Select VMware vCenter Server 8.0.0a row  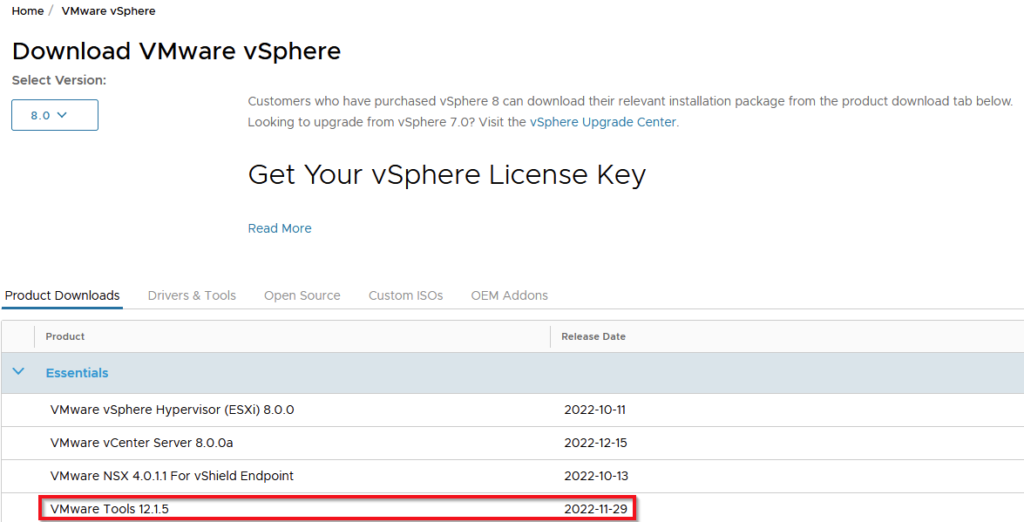(512, 443)
